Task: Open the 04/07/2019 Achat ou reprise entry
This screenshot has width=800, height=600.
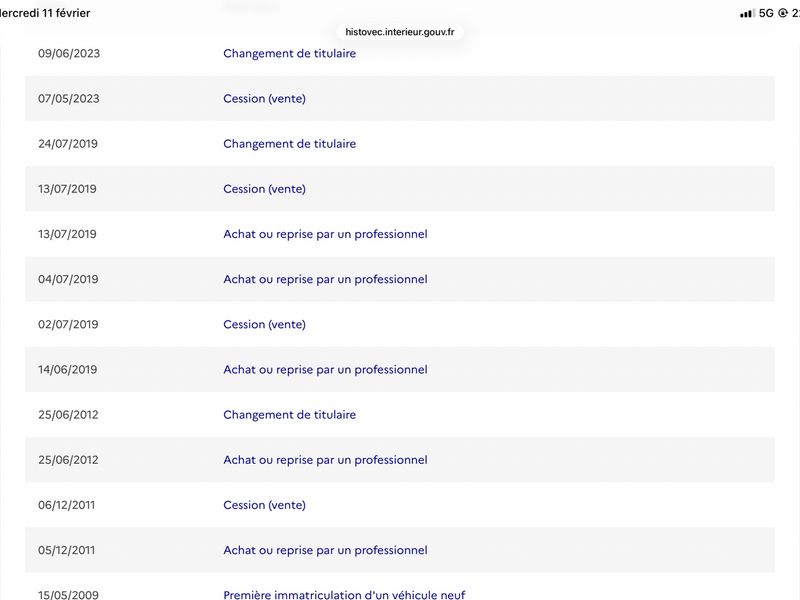Action: click(325, 279)
